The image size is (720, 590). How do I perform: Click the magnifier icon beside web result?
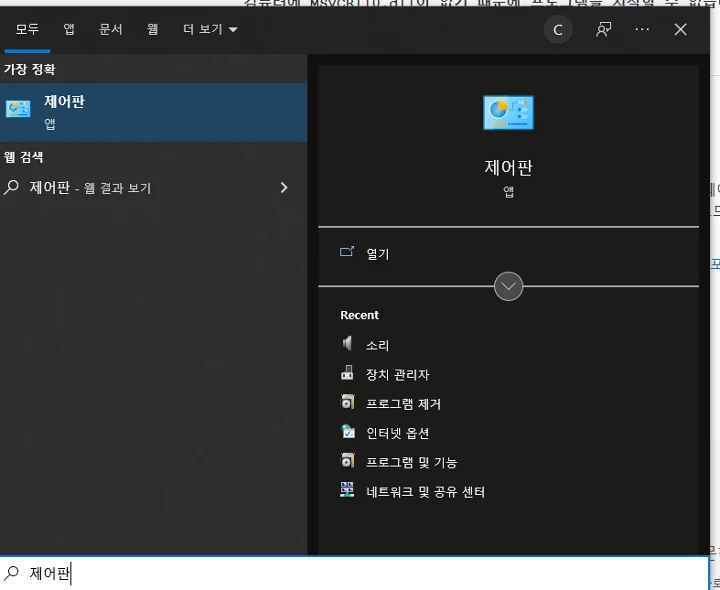[x=11, y=187]
